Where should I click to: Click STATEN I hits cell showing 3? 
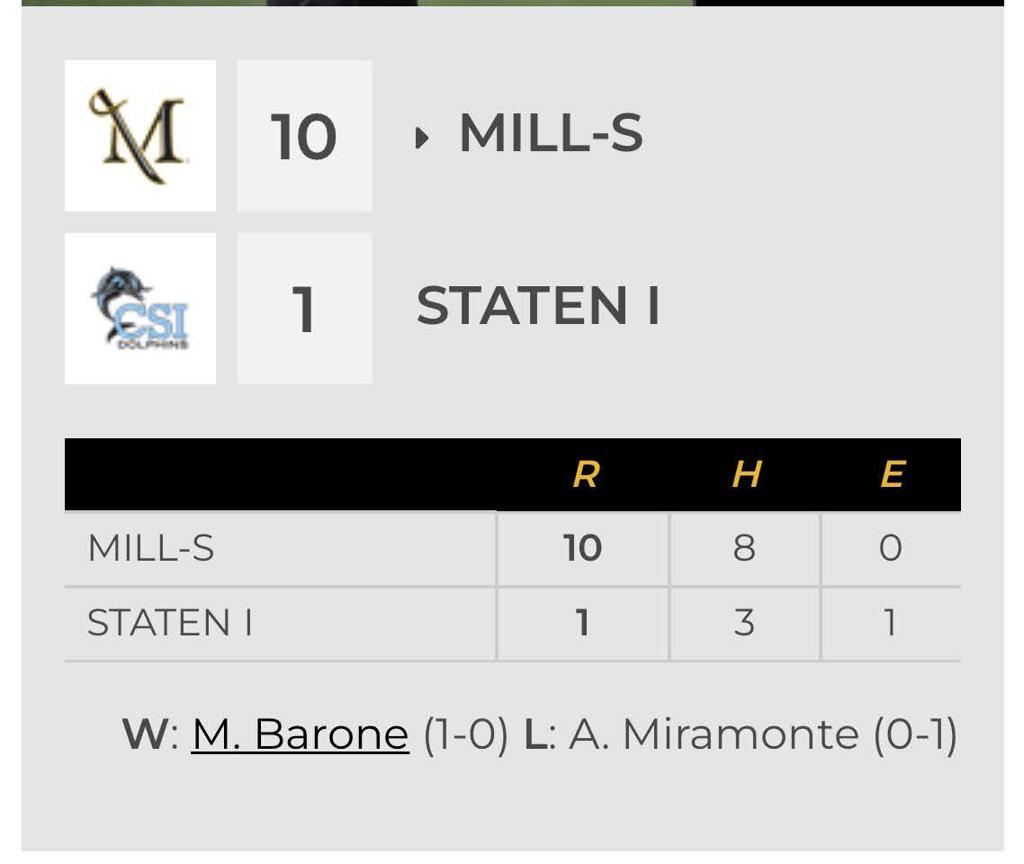pos(745,623)
